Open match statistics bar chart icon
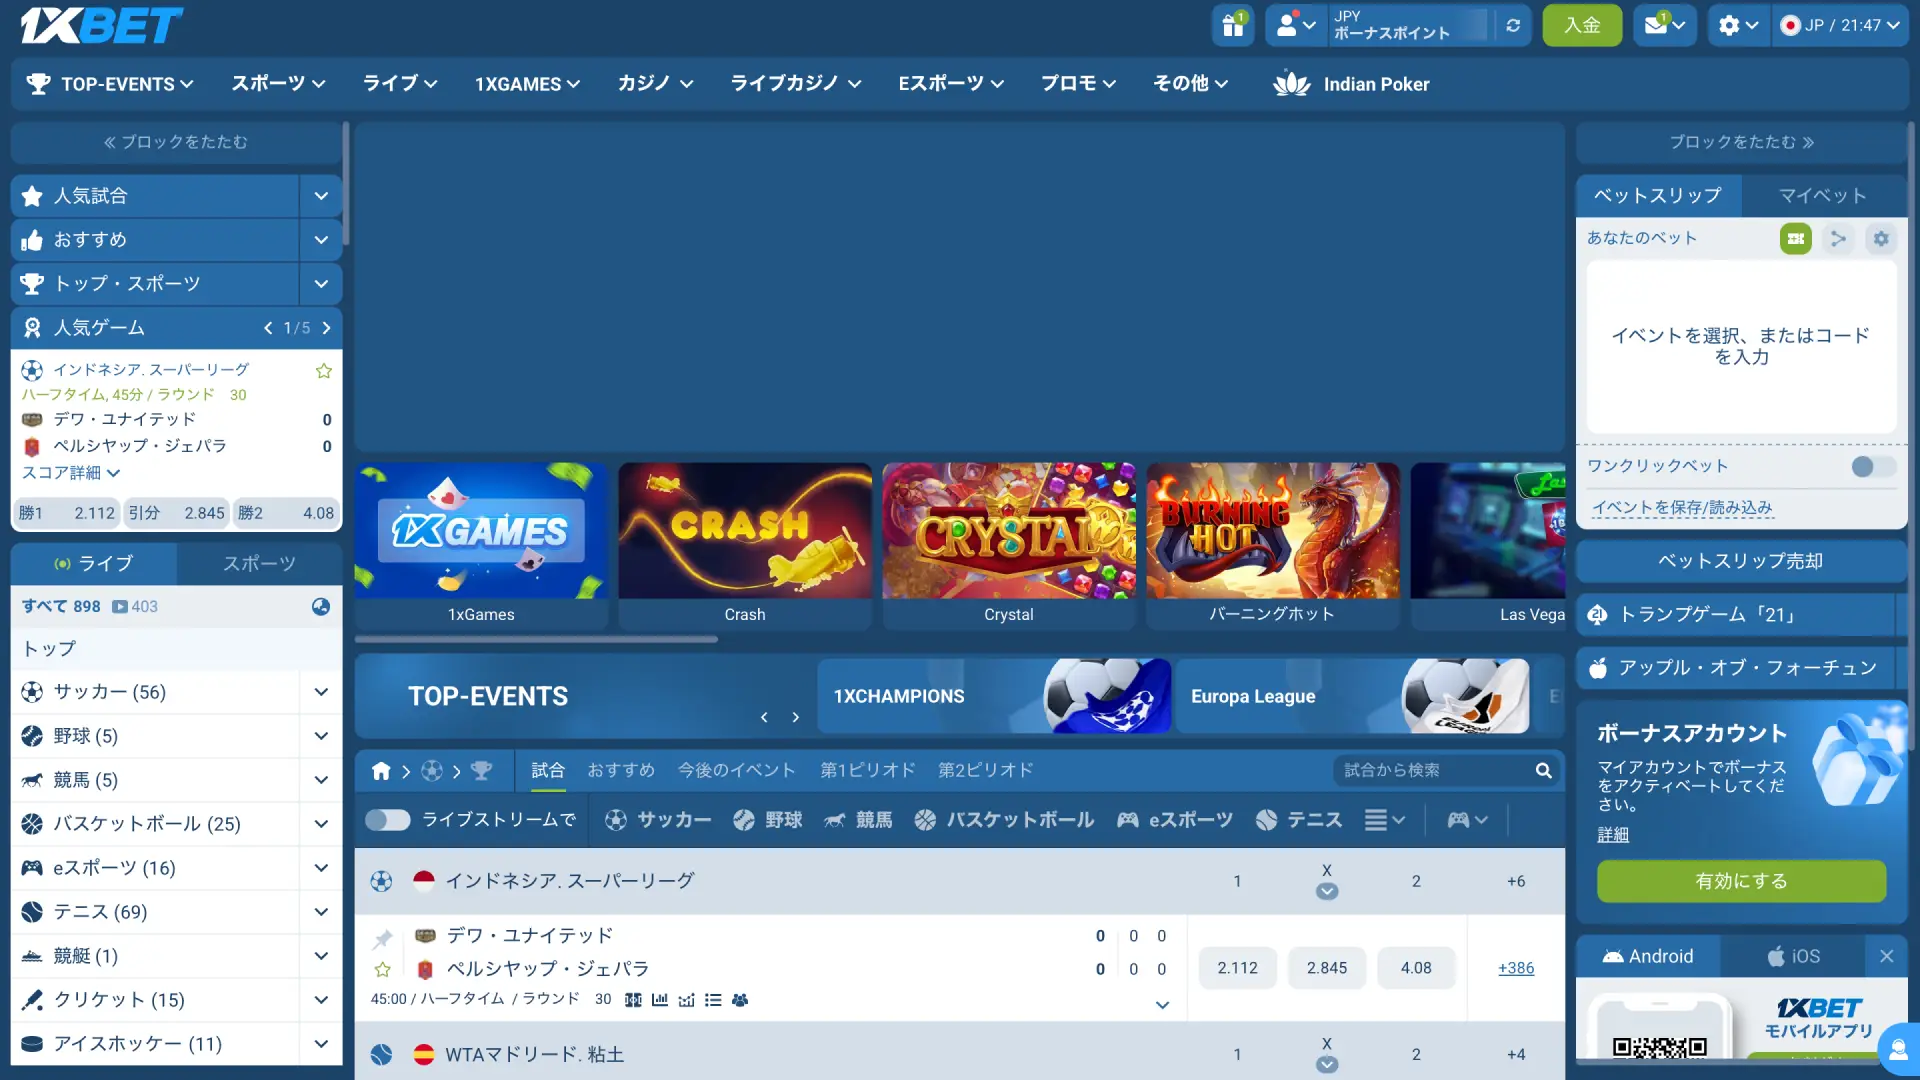Screen dimensions: 1920x1080 click(660, 1000)
